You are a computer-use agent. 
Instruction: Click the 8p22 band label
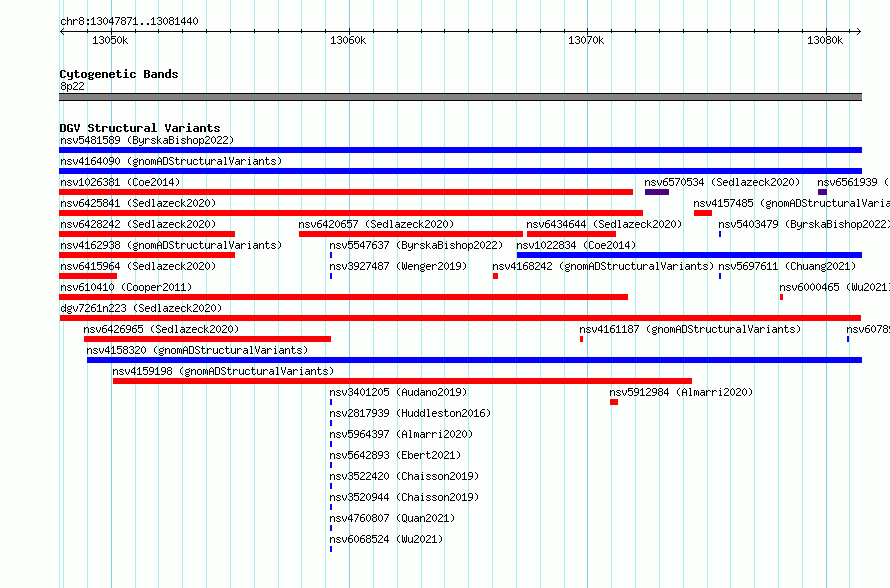(x=72, y=86)
